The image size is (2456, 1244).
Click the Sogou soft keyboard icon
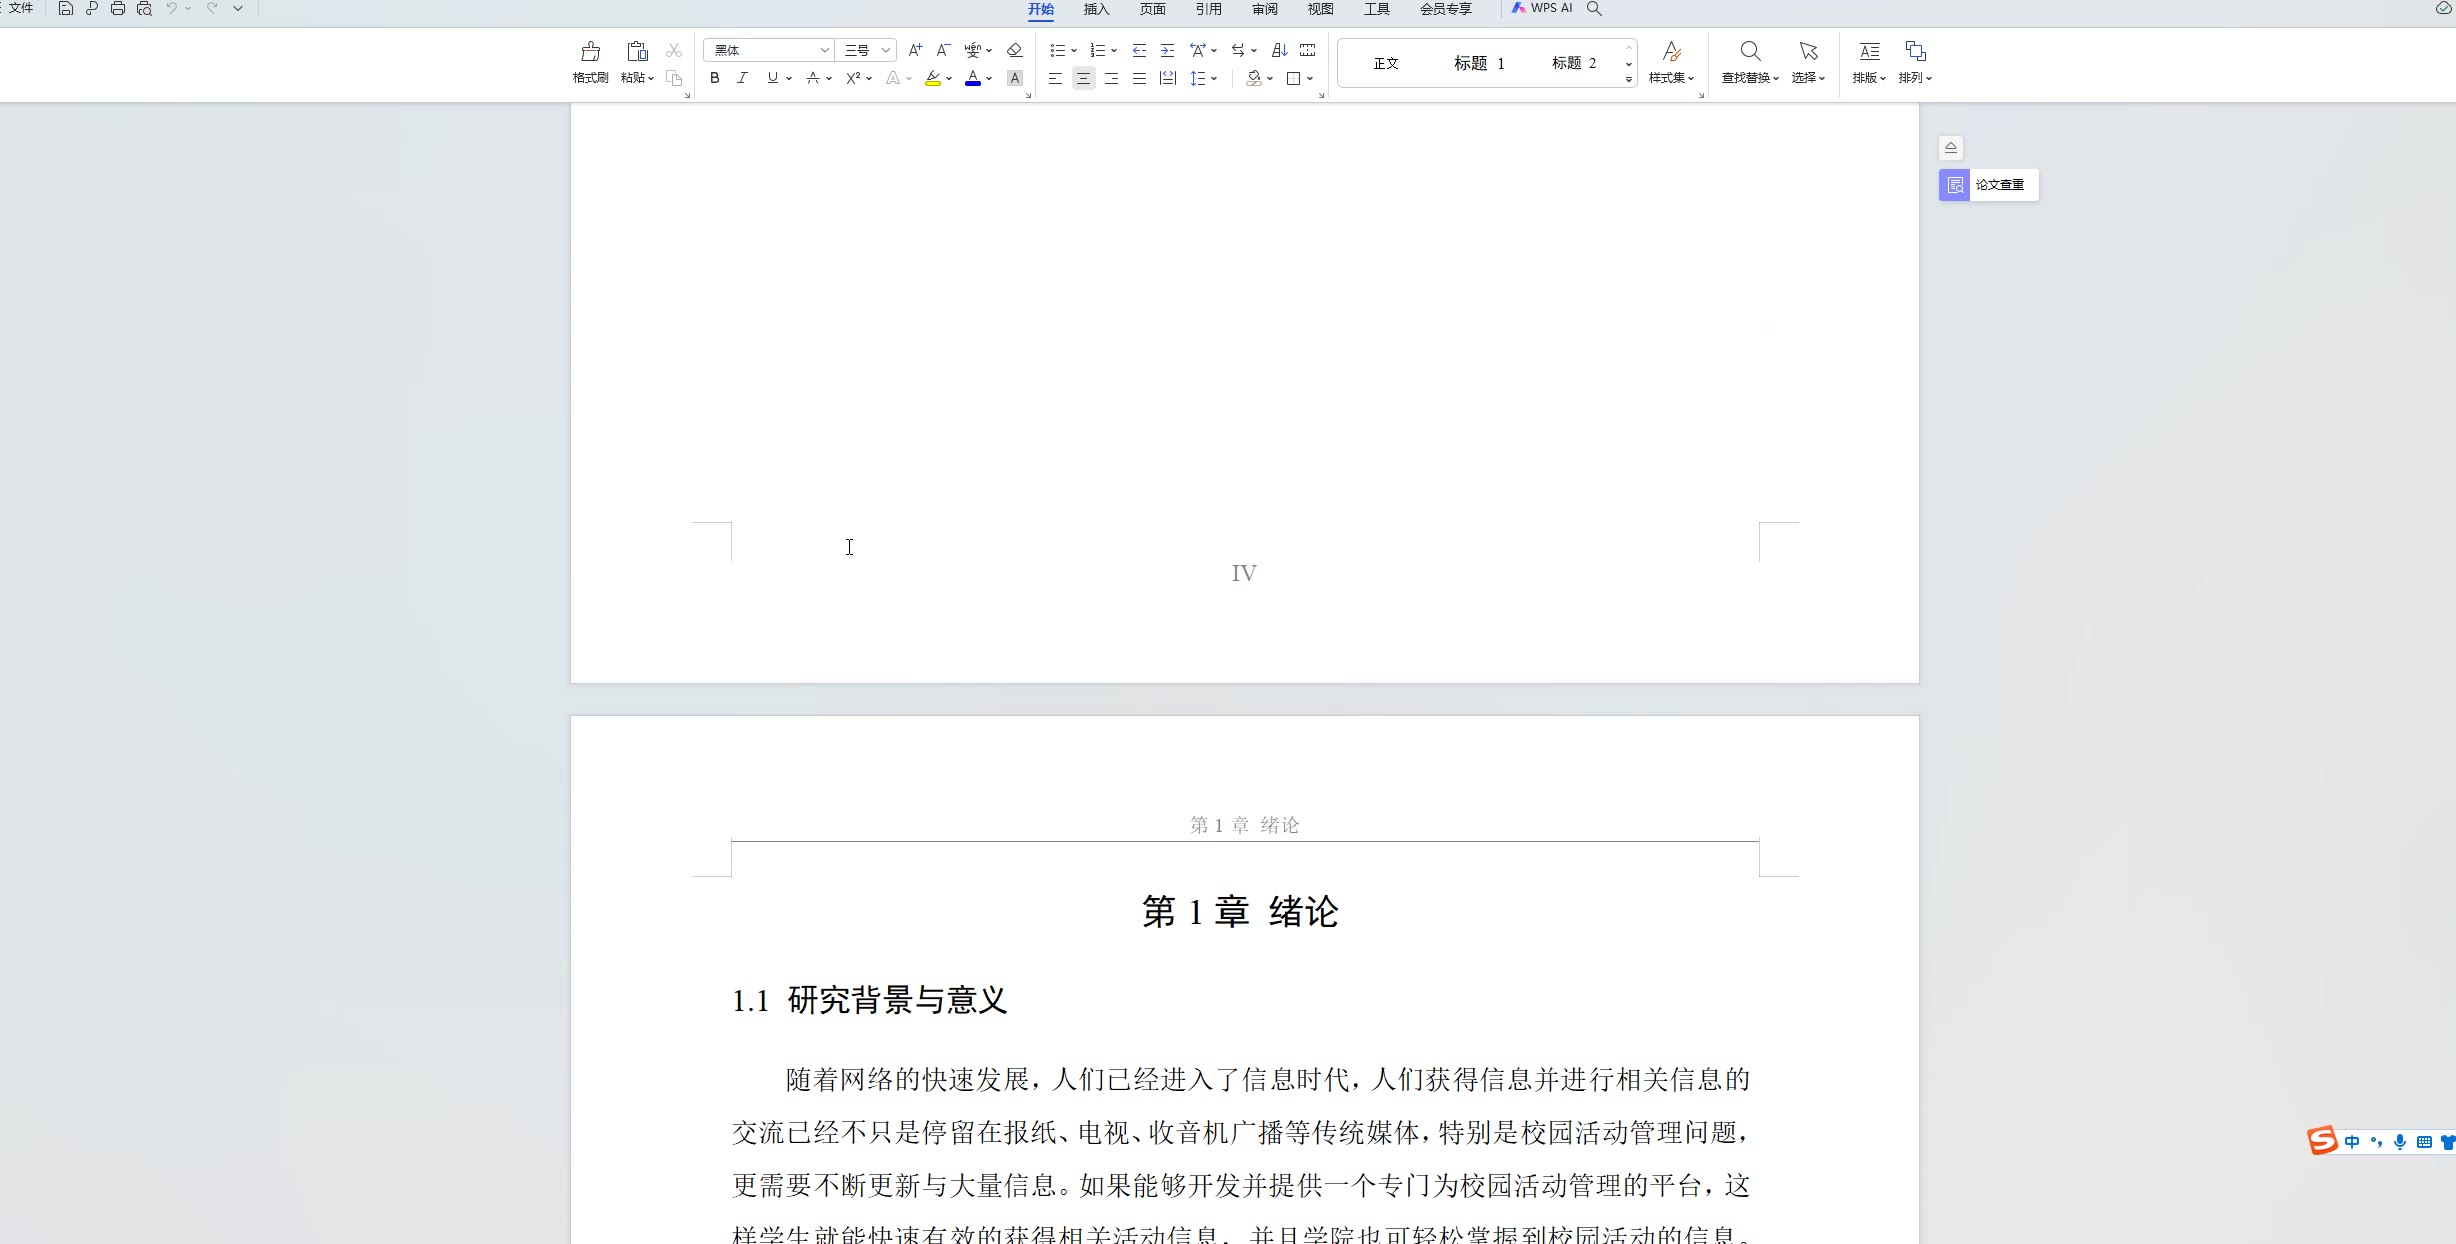coord(2424,1142)
